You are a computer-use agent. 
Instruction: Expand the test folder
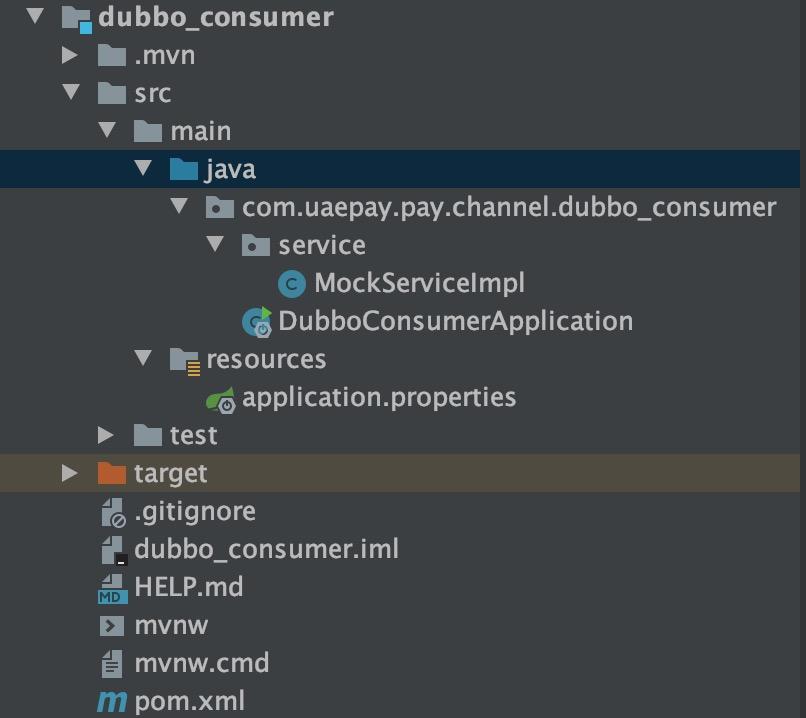[x=104, y=435]
